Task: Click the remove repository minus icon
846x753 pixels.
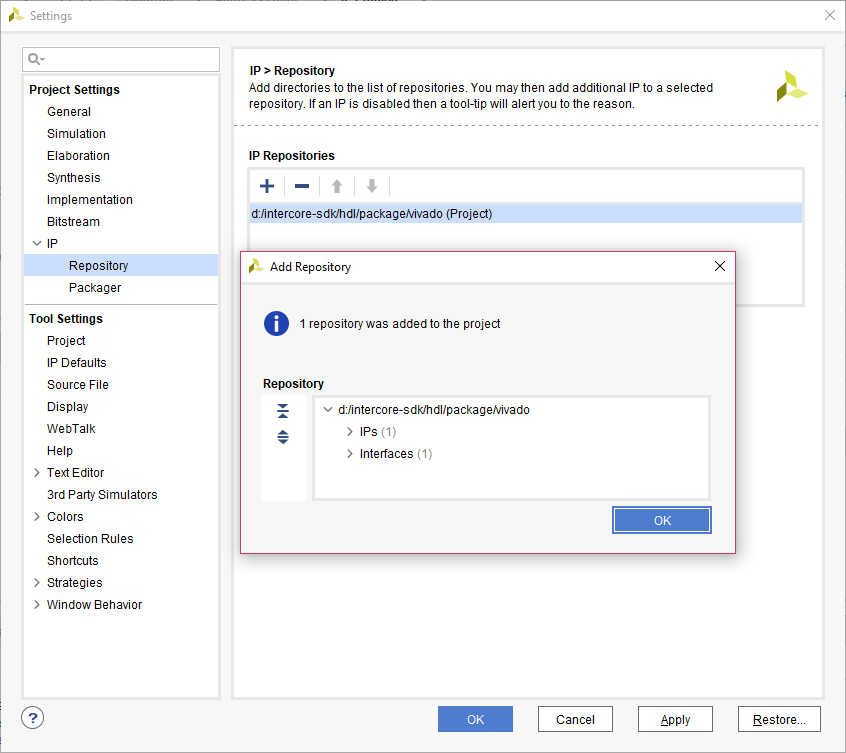Action: 301,186
